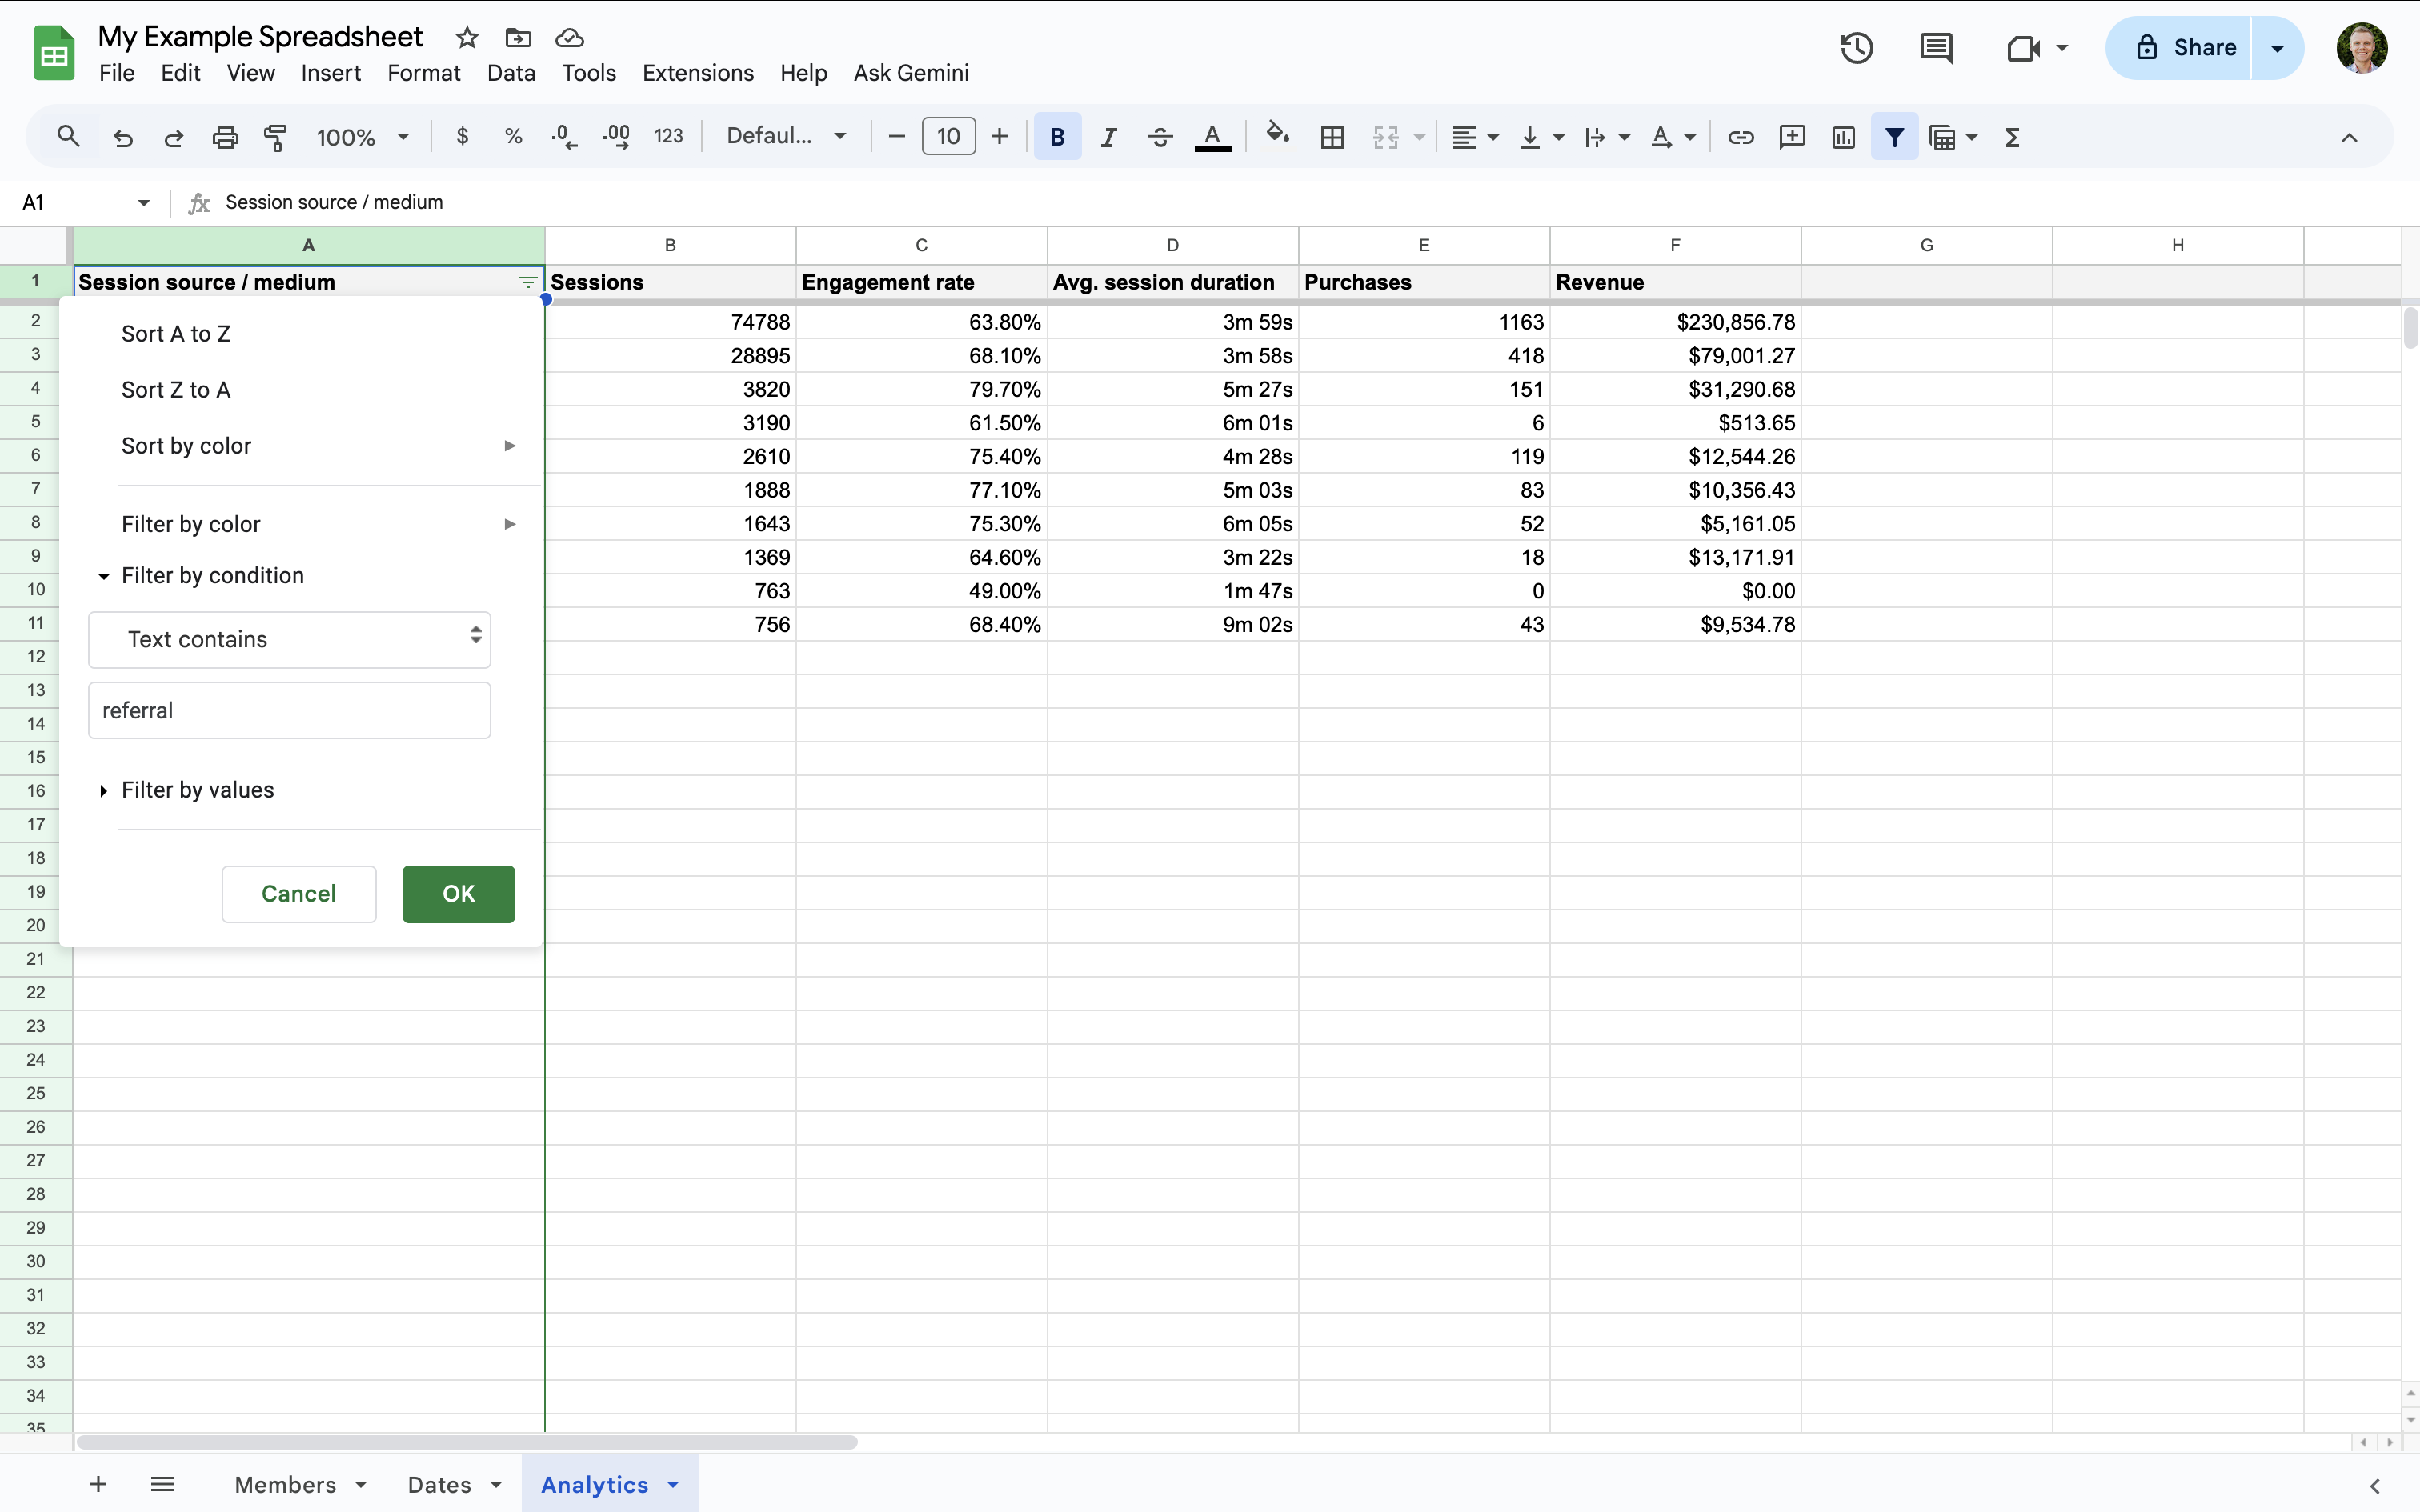This screenshot has height=1512, width=2420.
Task: Apply currency format to selection
Action: pyautogui.click(x=462, y=137)
